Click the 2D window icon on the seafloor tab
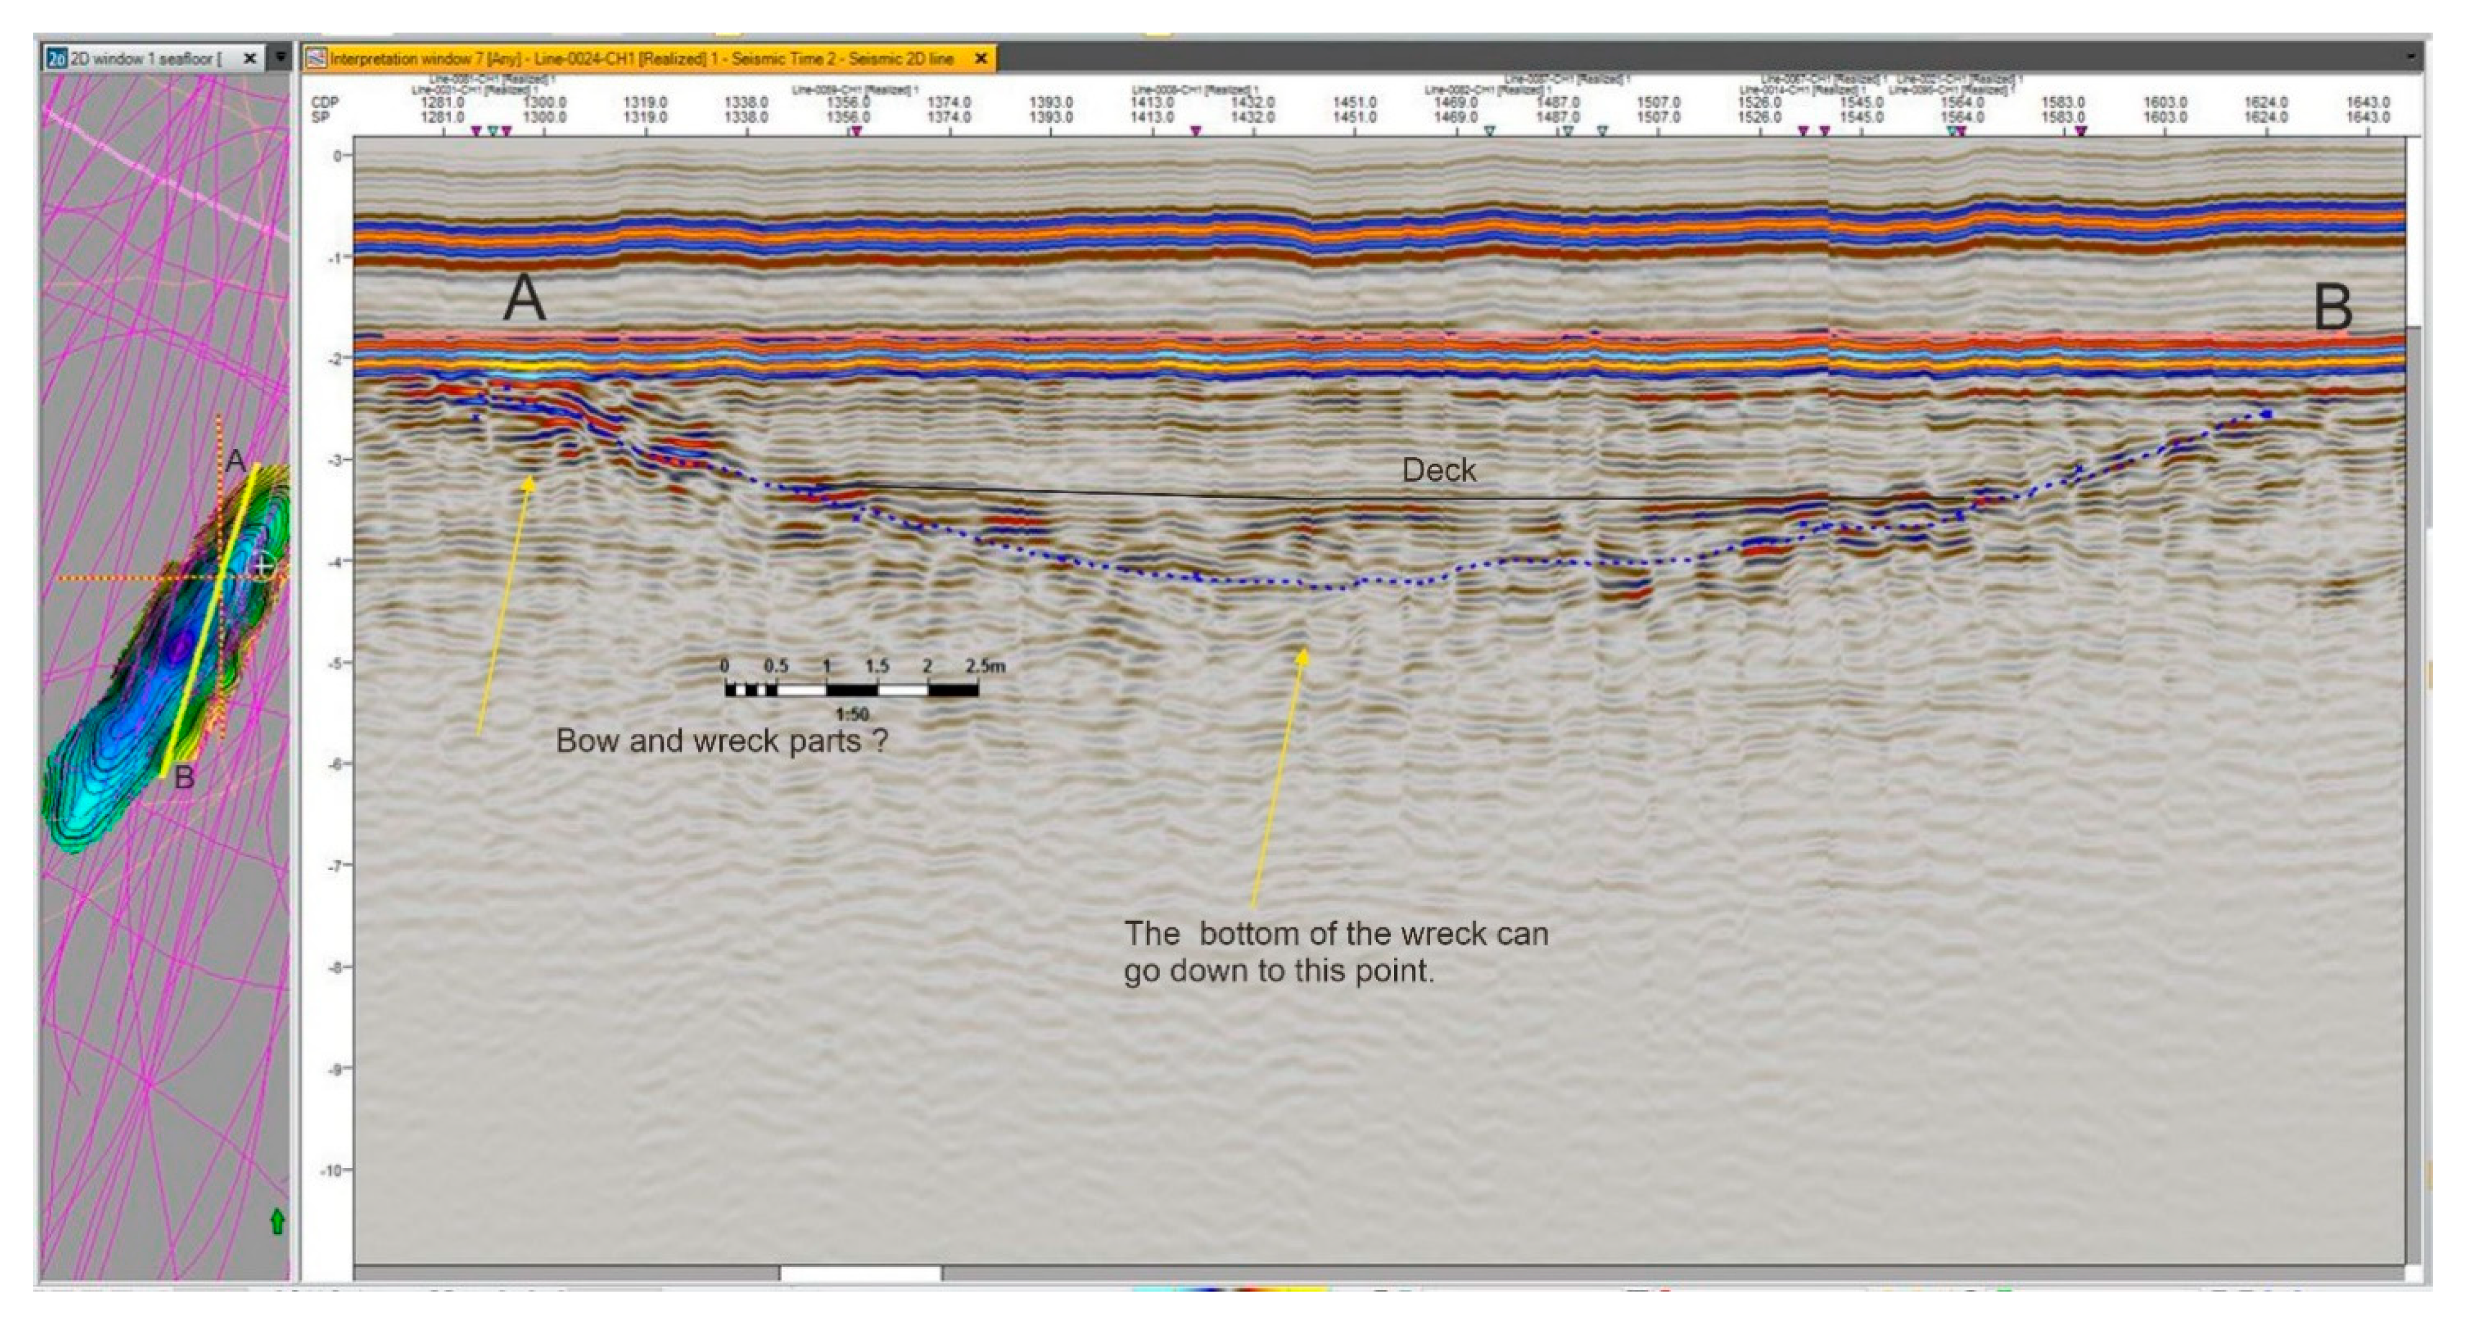This screenshot has width=2468, height=1322. [x=57, y=59]
